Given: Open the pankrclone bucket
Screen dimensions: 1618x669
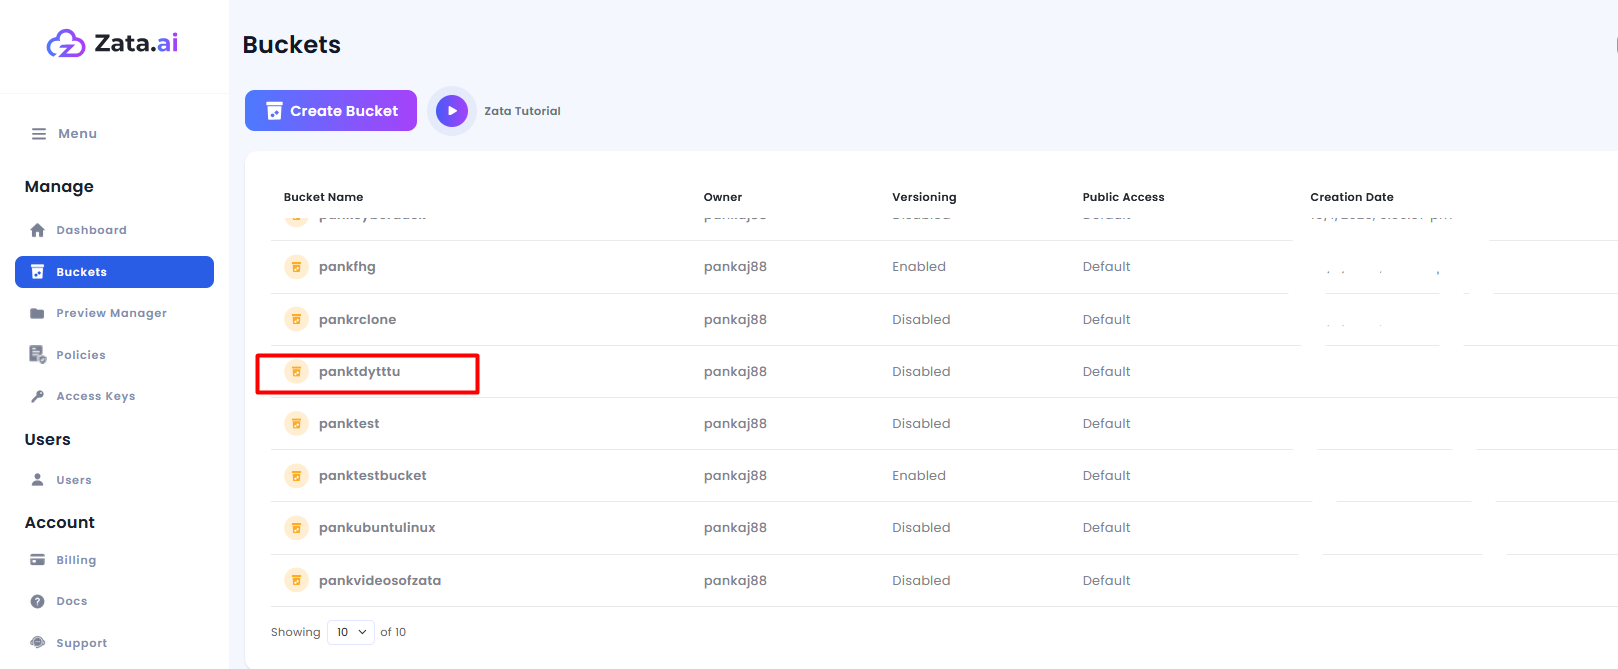Looking at the screenshot, I should [357, 320].
